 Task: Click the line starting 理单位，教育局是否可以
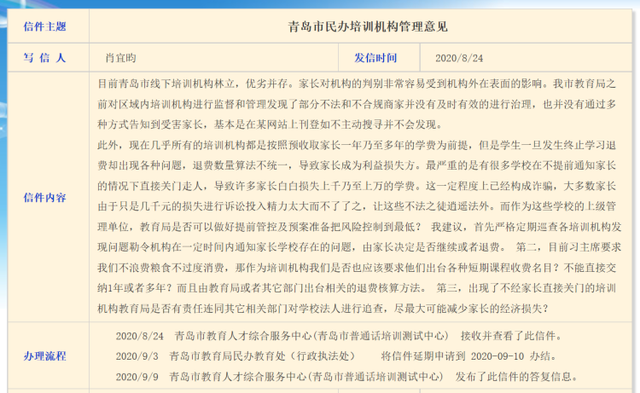359,226
